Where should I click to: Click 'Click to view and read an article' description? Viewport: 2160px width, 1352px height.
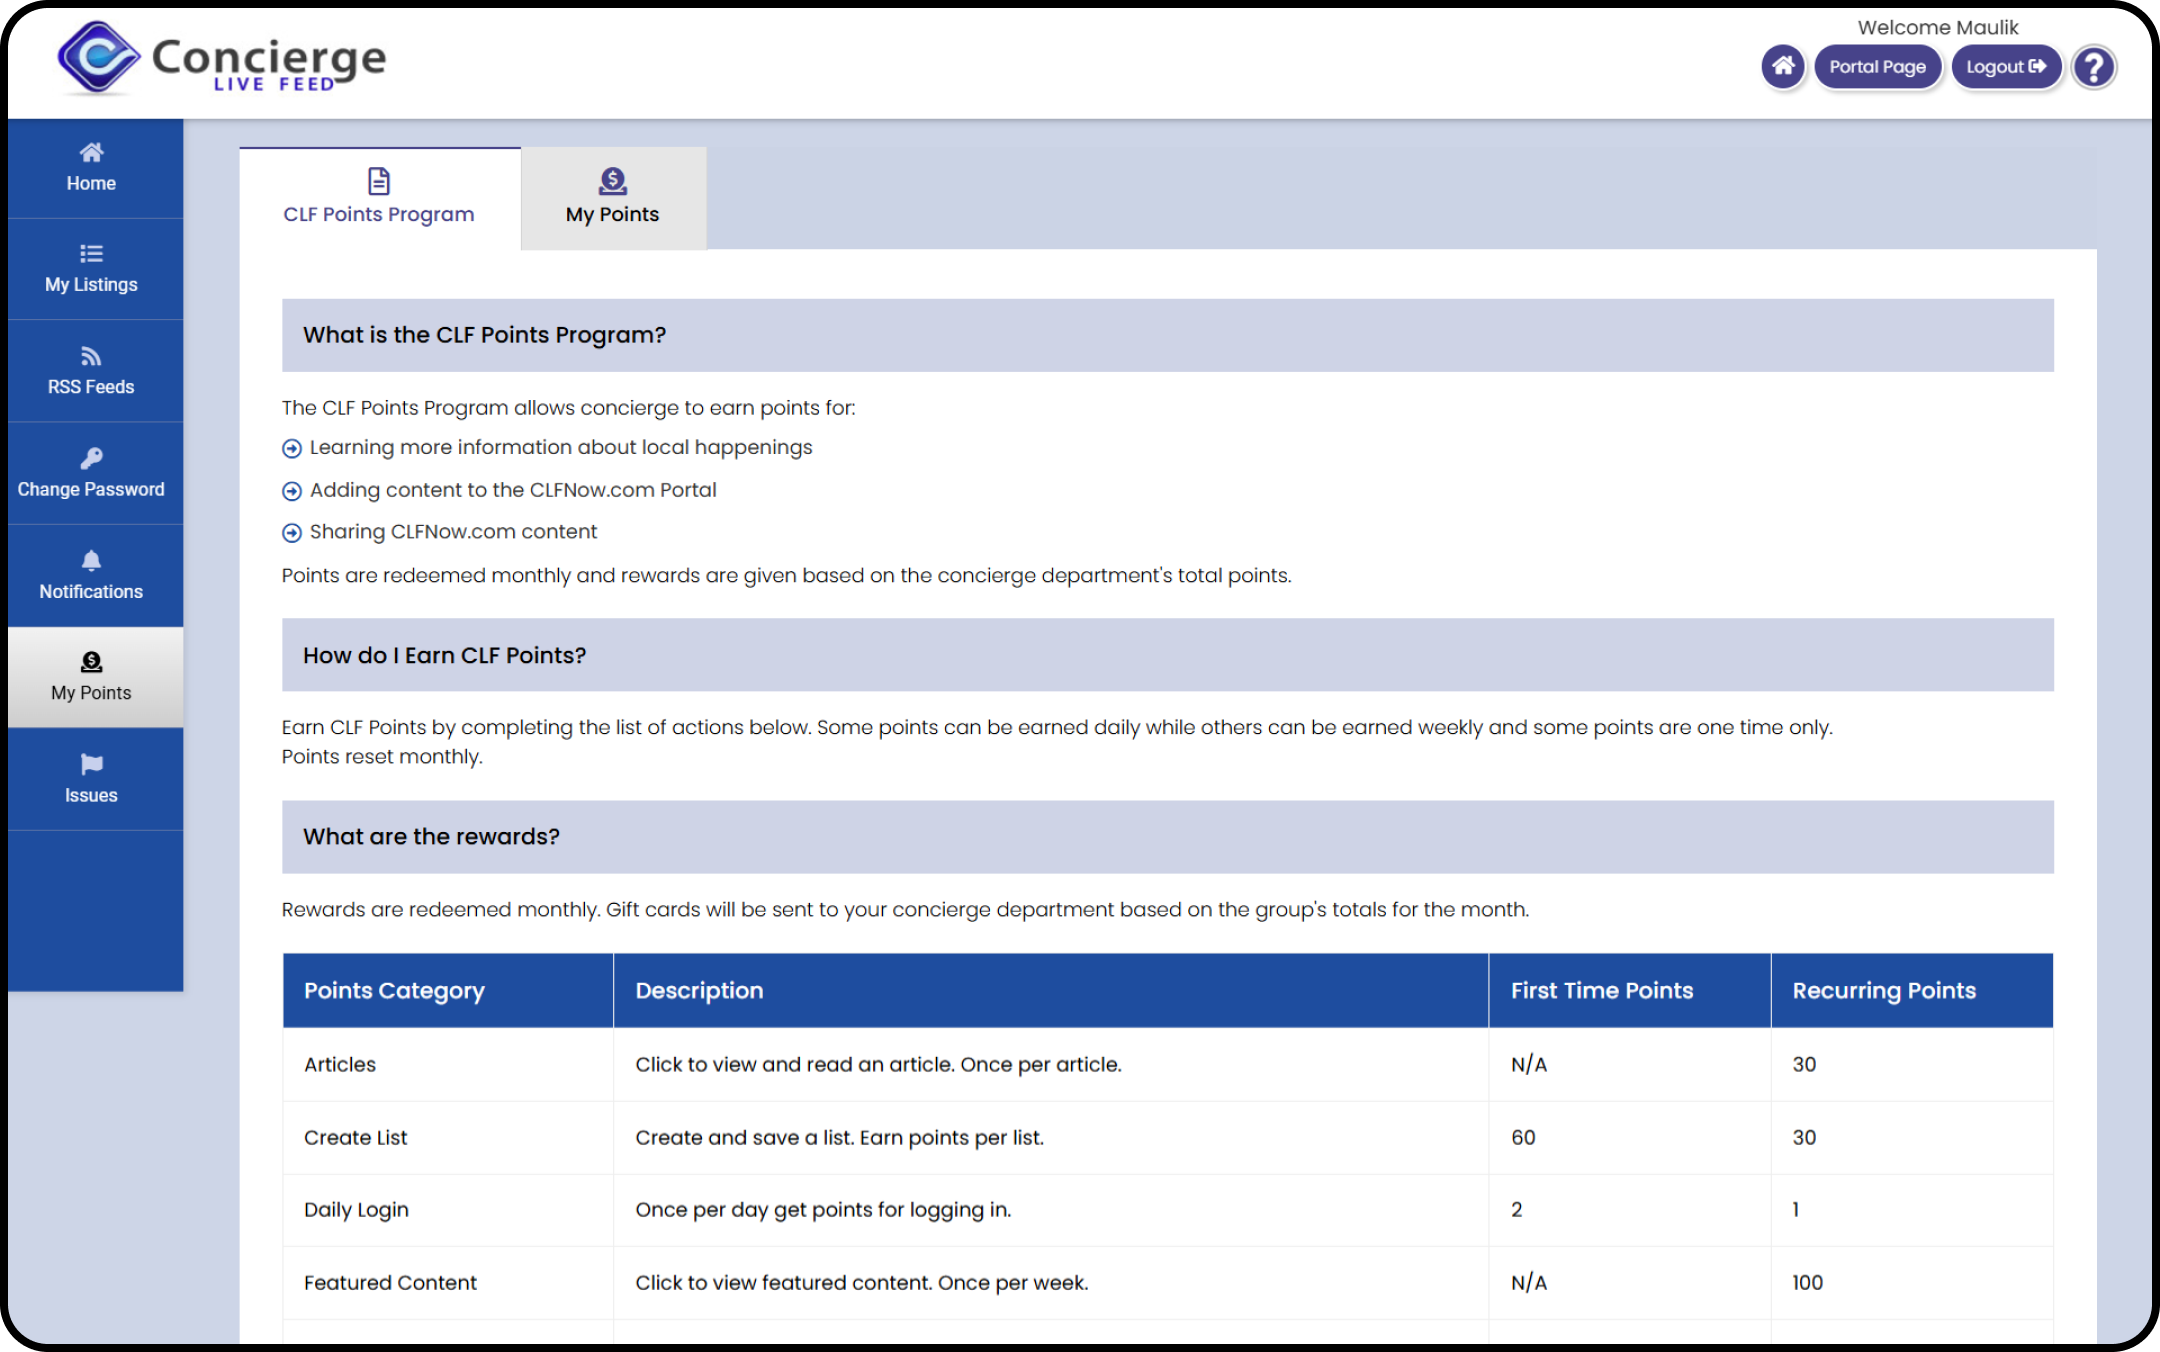[878, 1064]
